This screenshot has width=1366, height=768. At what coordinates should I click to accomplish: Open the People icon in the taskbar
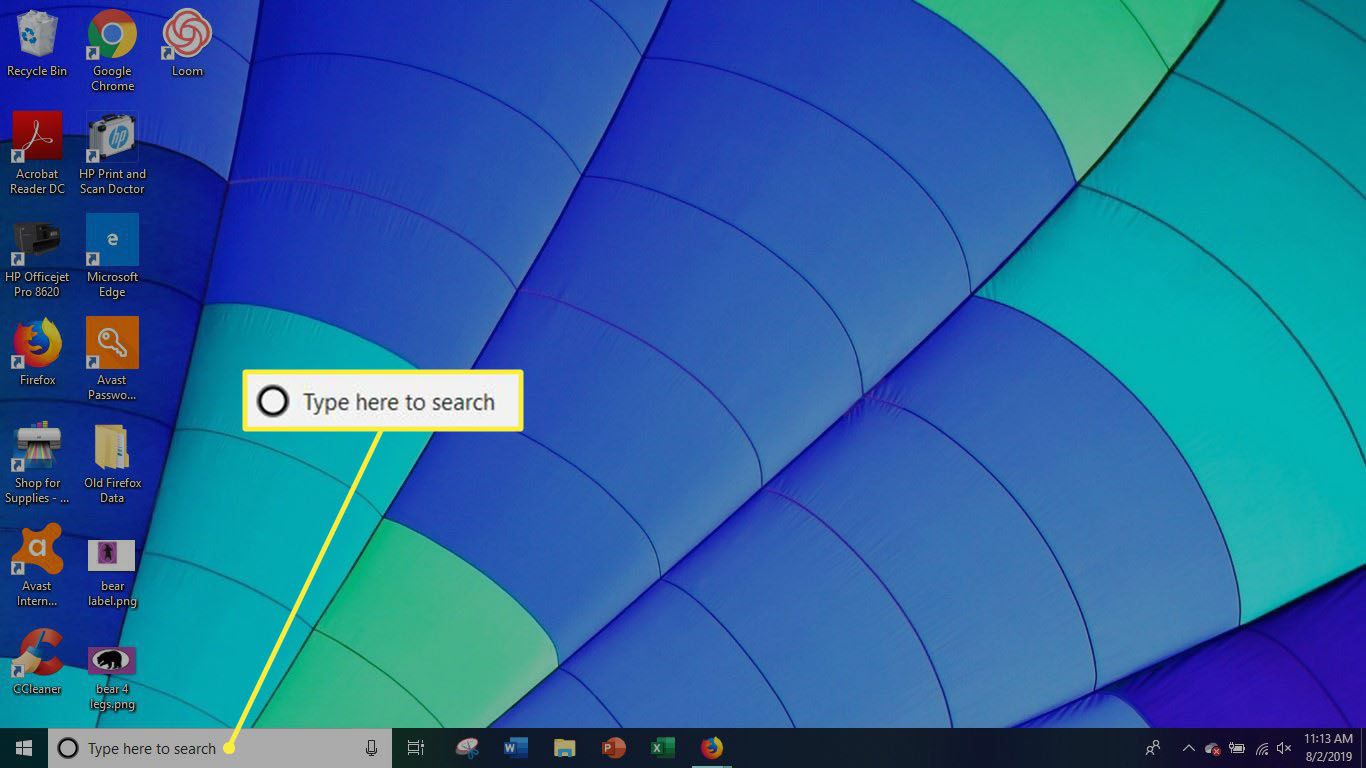[x=1153, y=748]
